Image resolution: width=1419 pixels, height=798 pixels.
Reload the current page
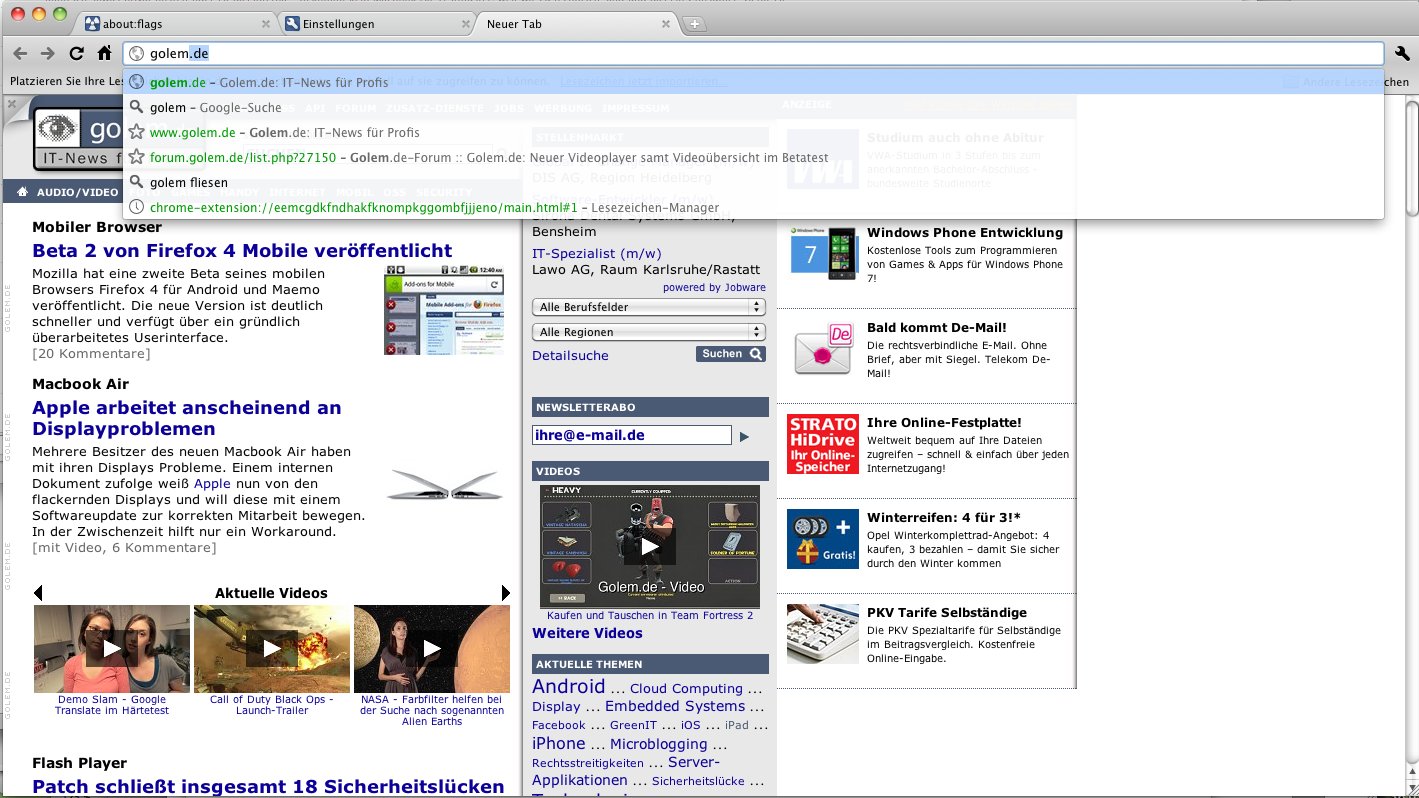pos(77,53)
